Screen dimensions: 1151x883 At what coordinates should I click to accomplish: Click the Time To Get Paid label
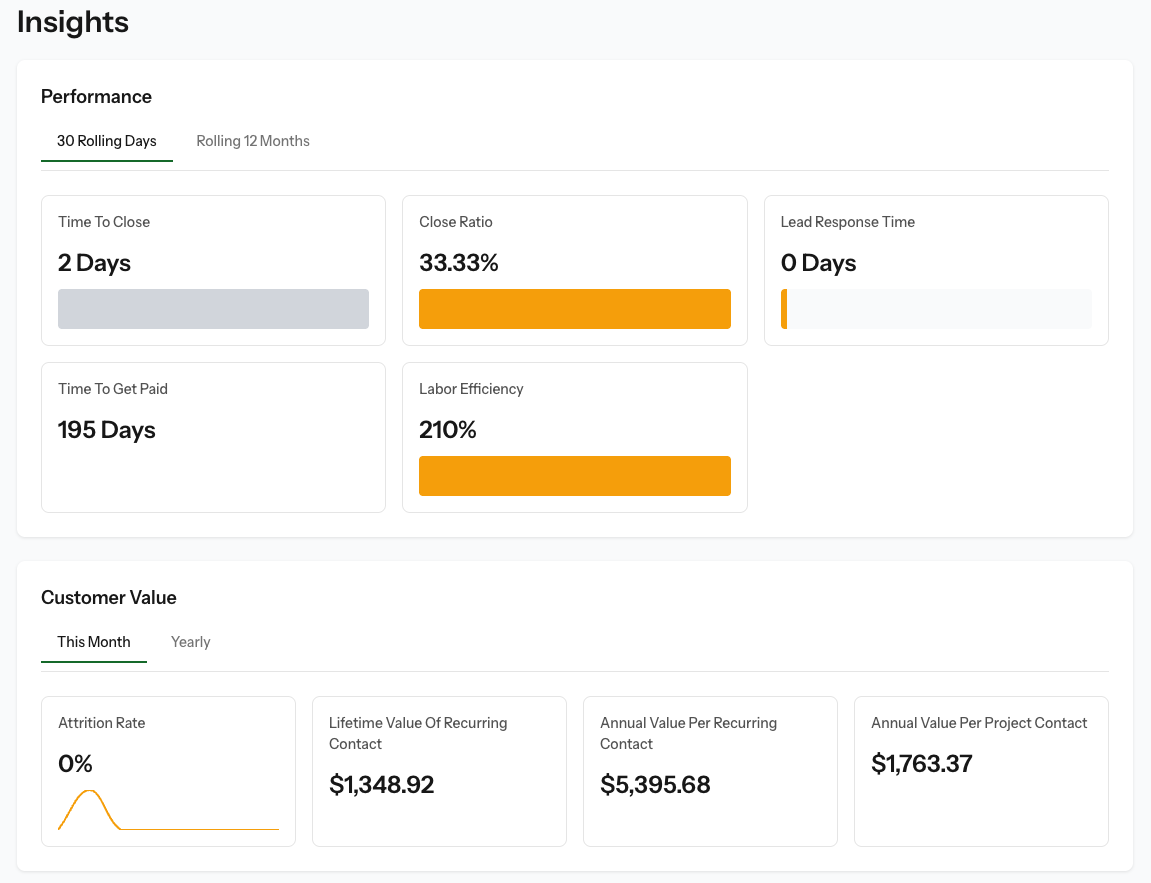[113, 389]
